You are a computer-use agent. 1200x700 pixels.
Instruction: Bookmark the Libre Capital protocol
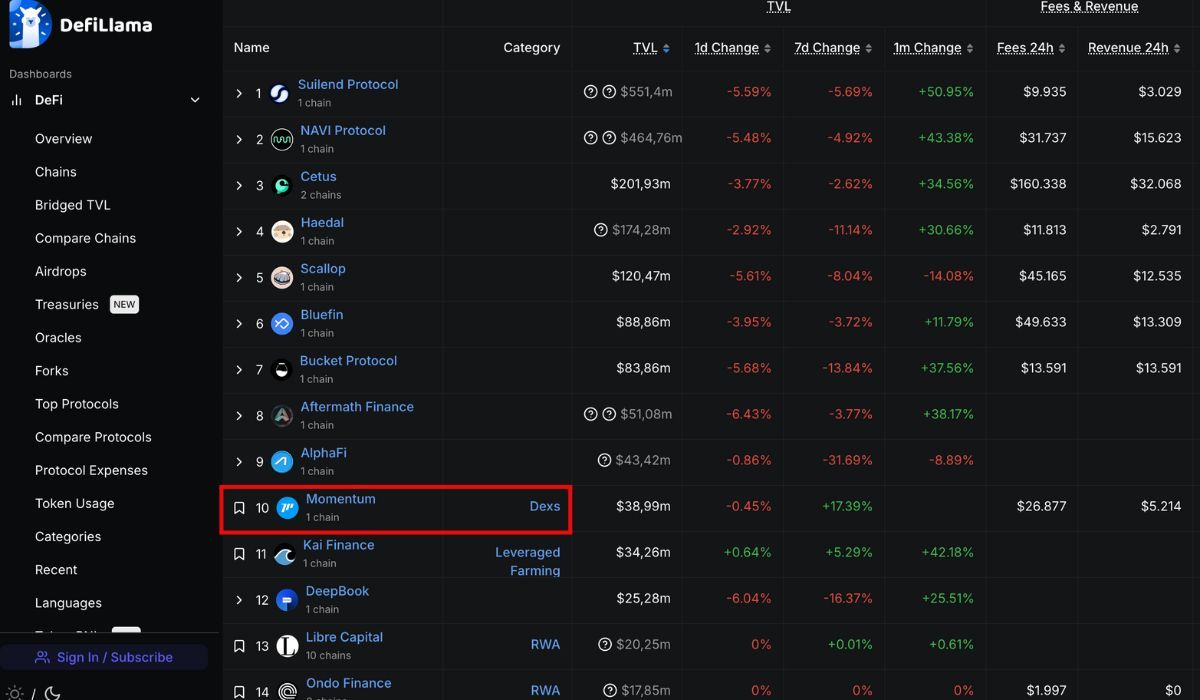[239, 646]
